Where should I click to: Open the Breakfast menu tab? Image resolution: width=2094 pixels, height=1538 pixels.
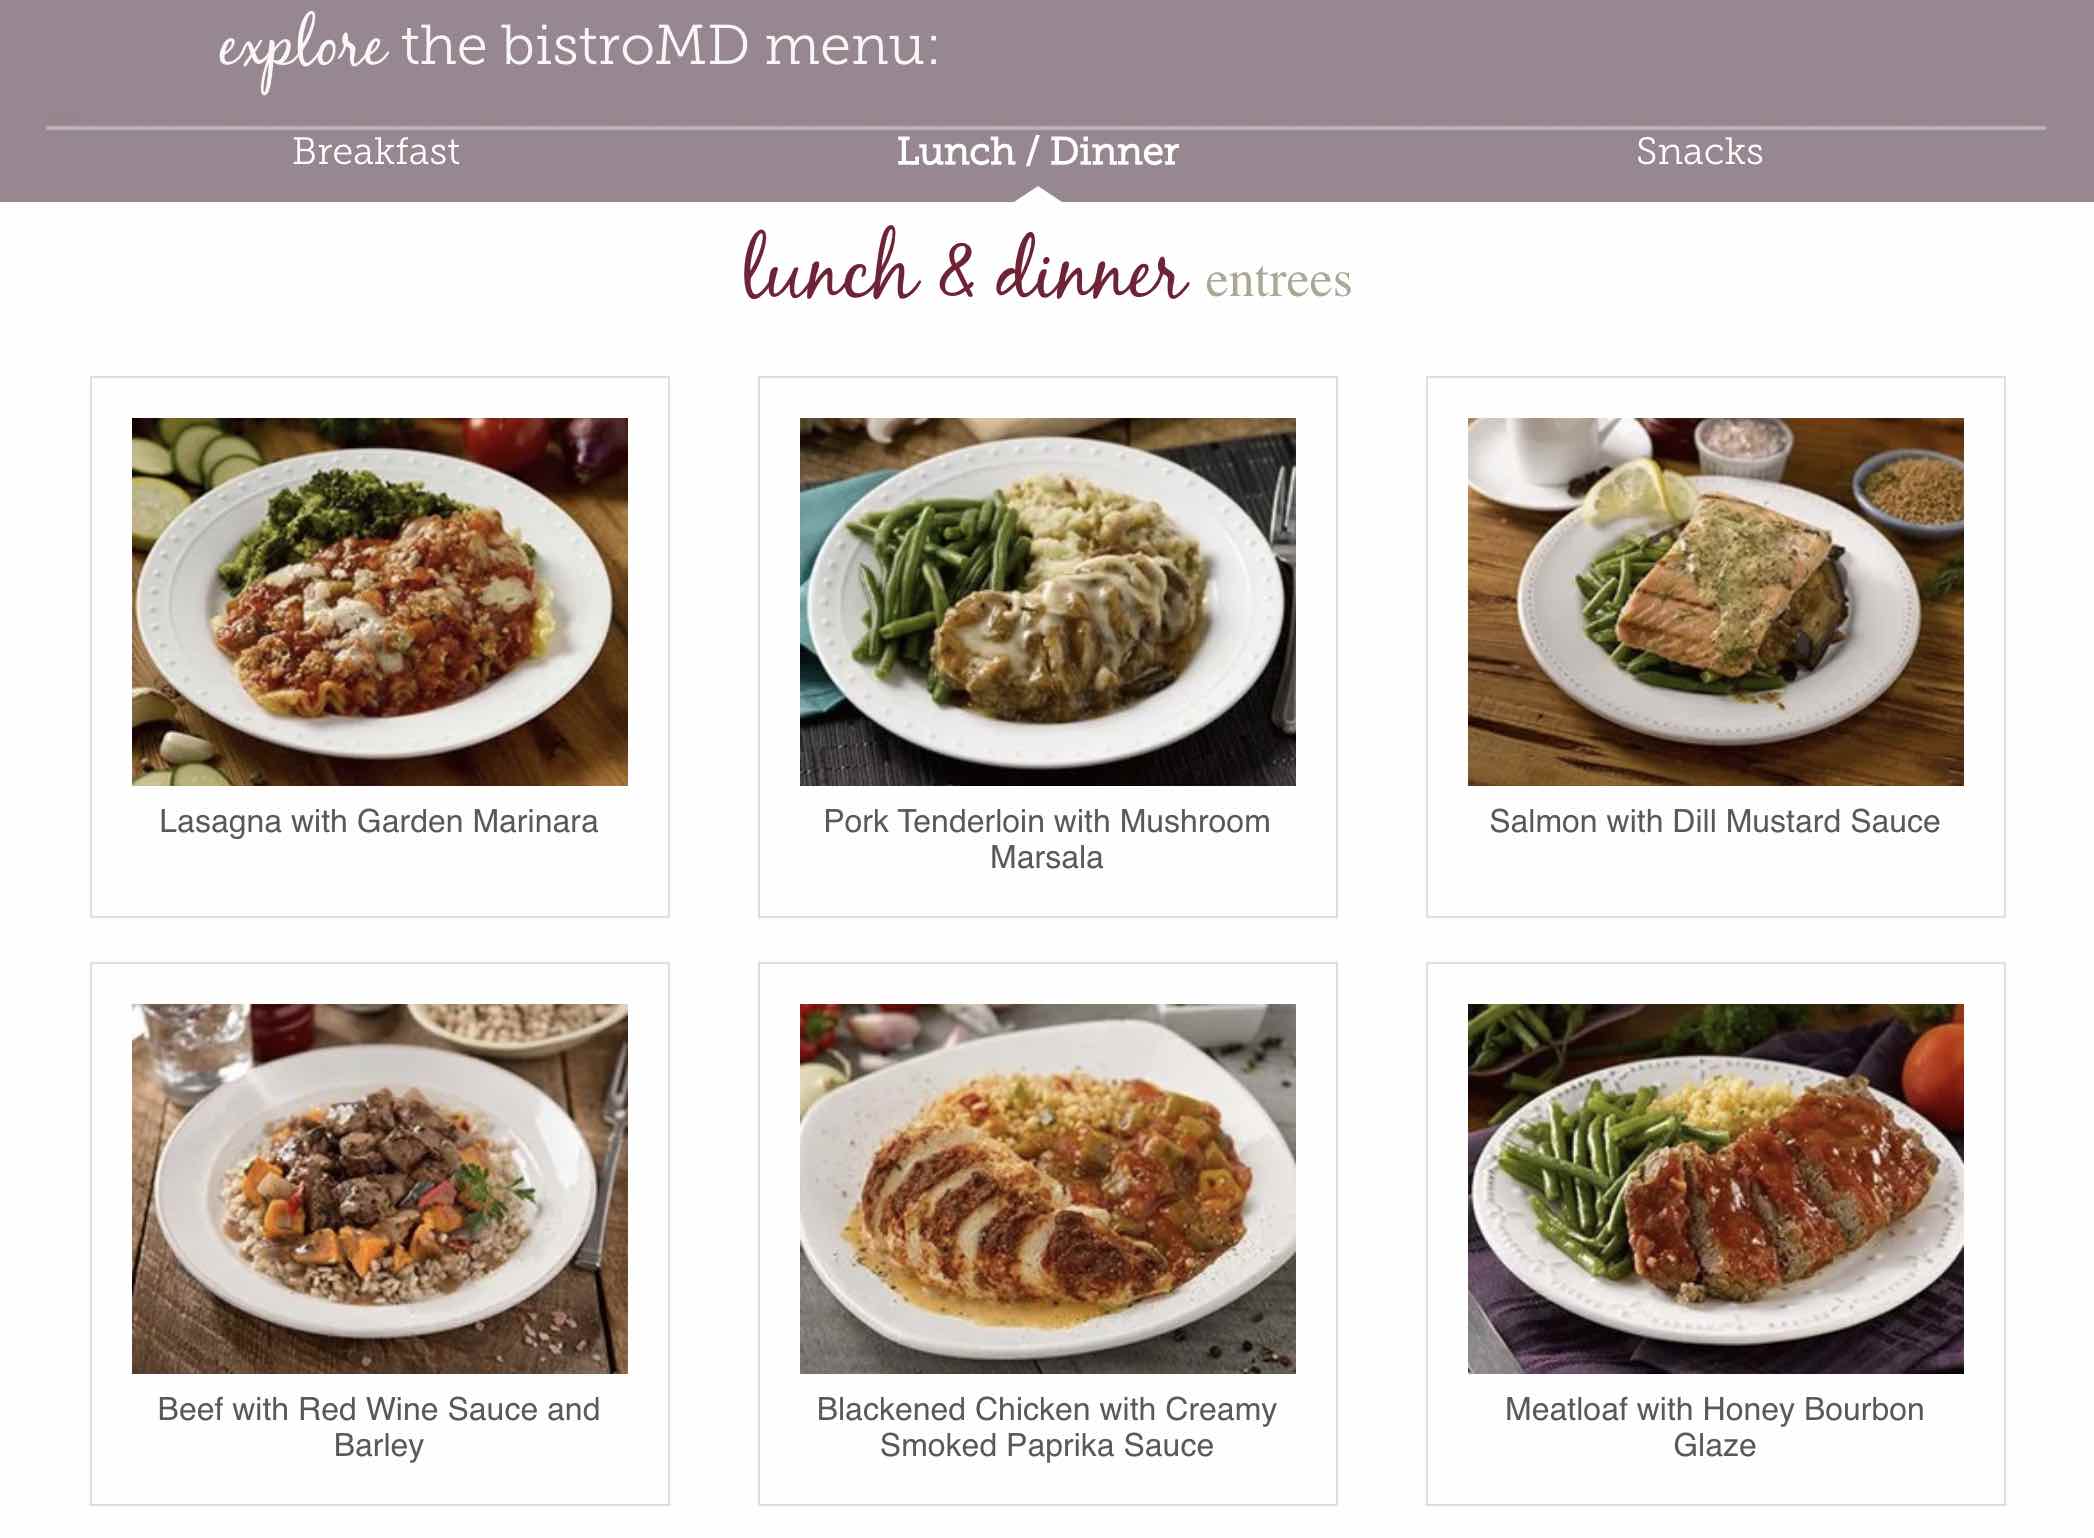coord(376,152)
